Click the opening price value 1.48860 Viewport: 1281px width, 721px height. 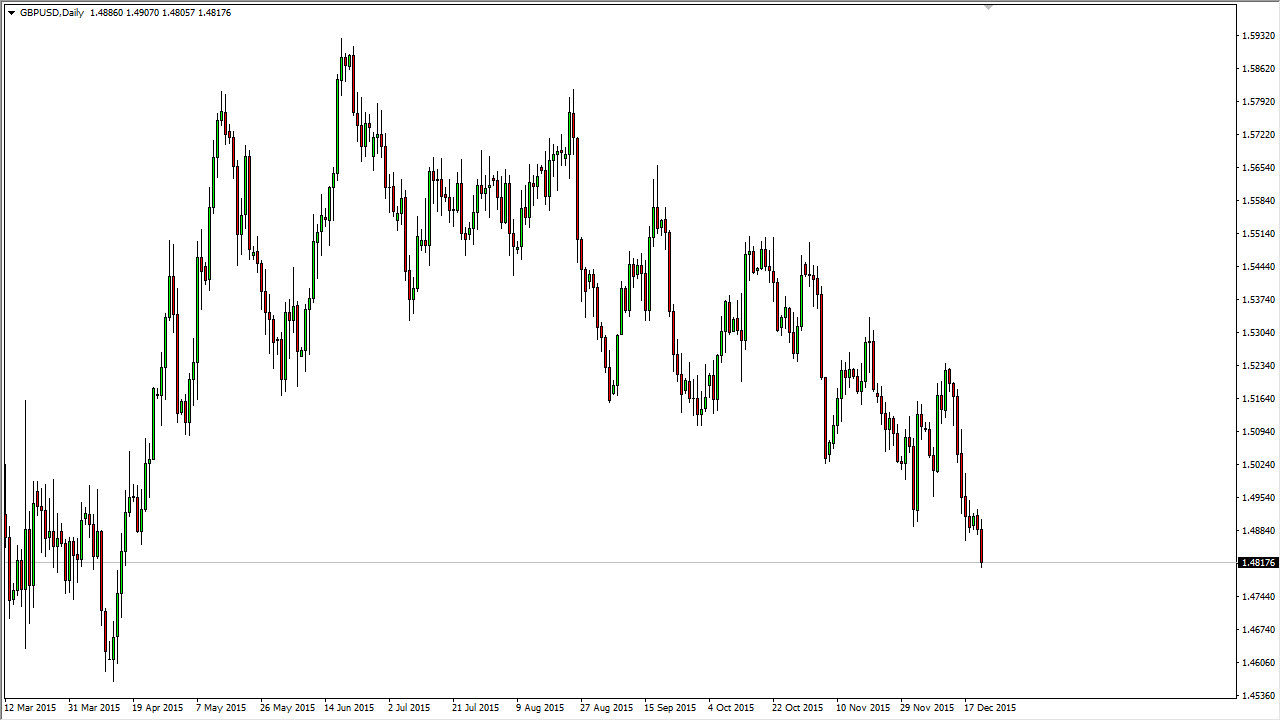(x=105, y=13)
